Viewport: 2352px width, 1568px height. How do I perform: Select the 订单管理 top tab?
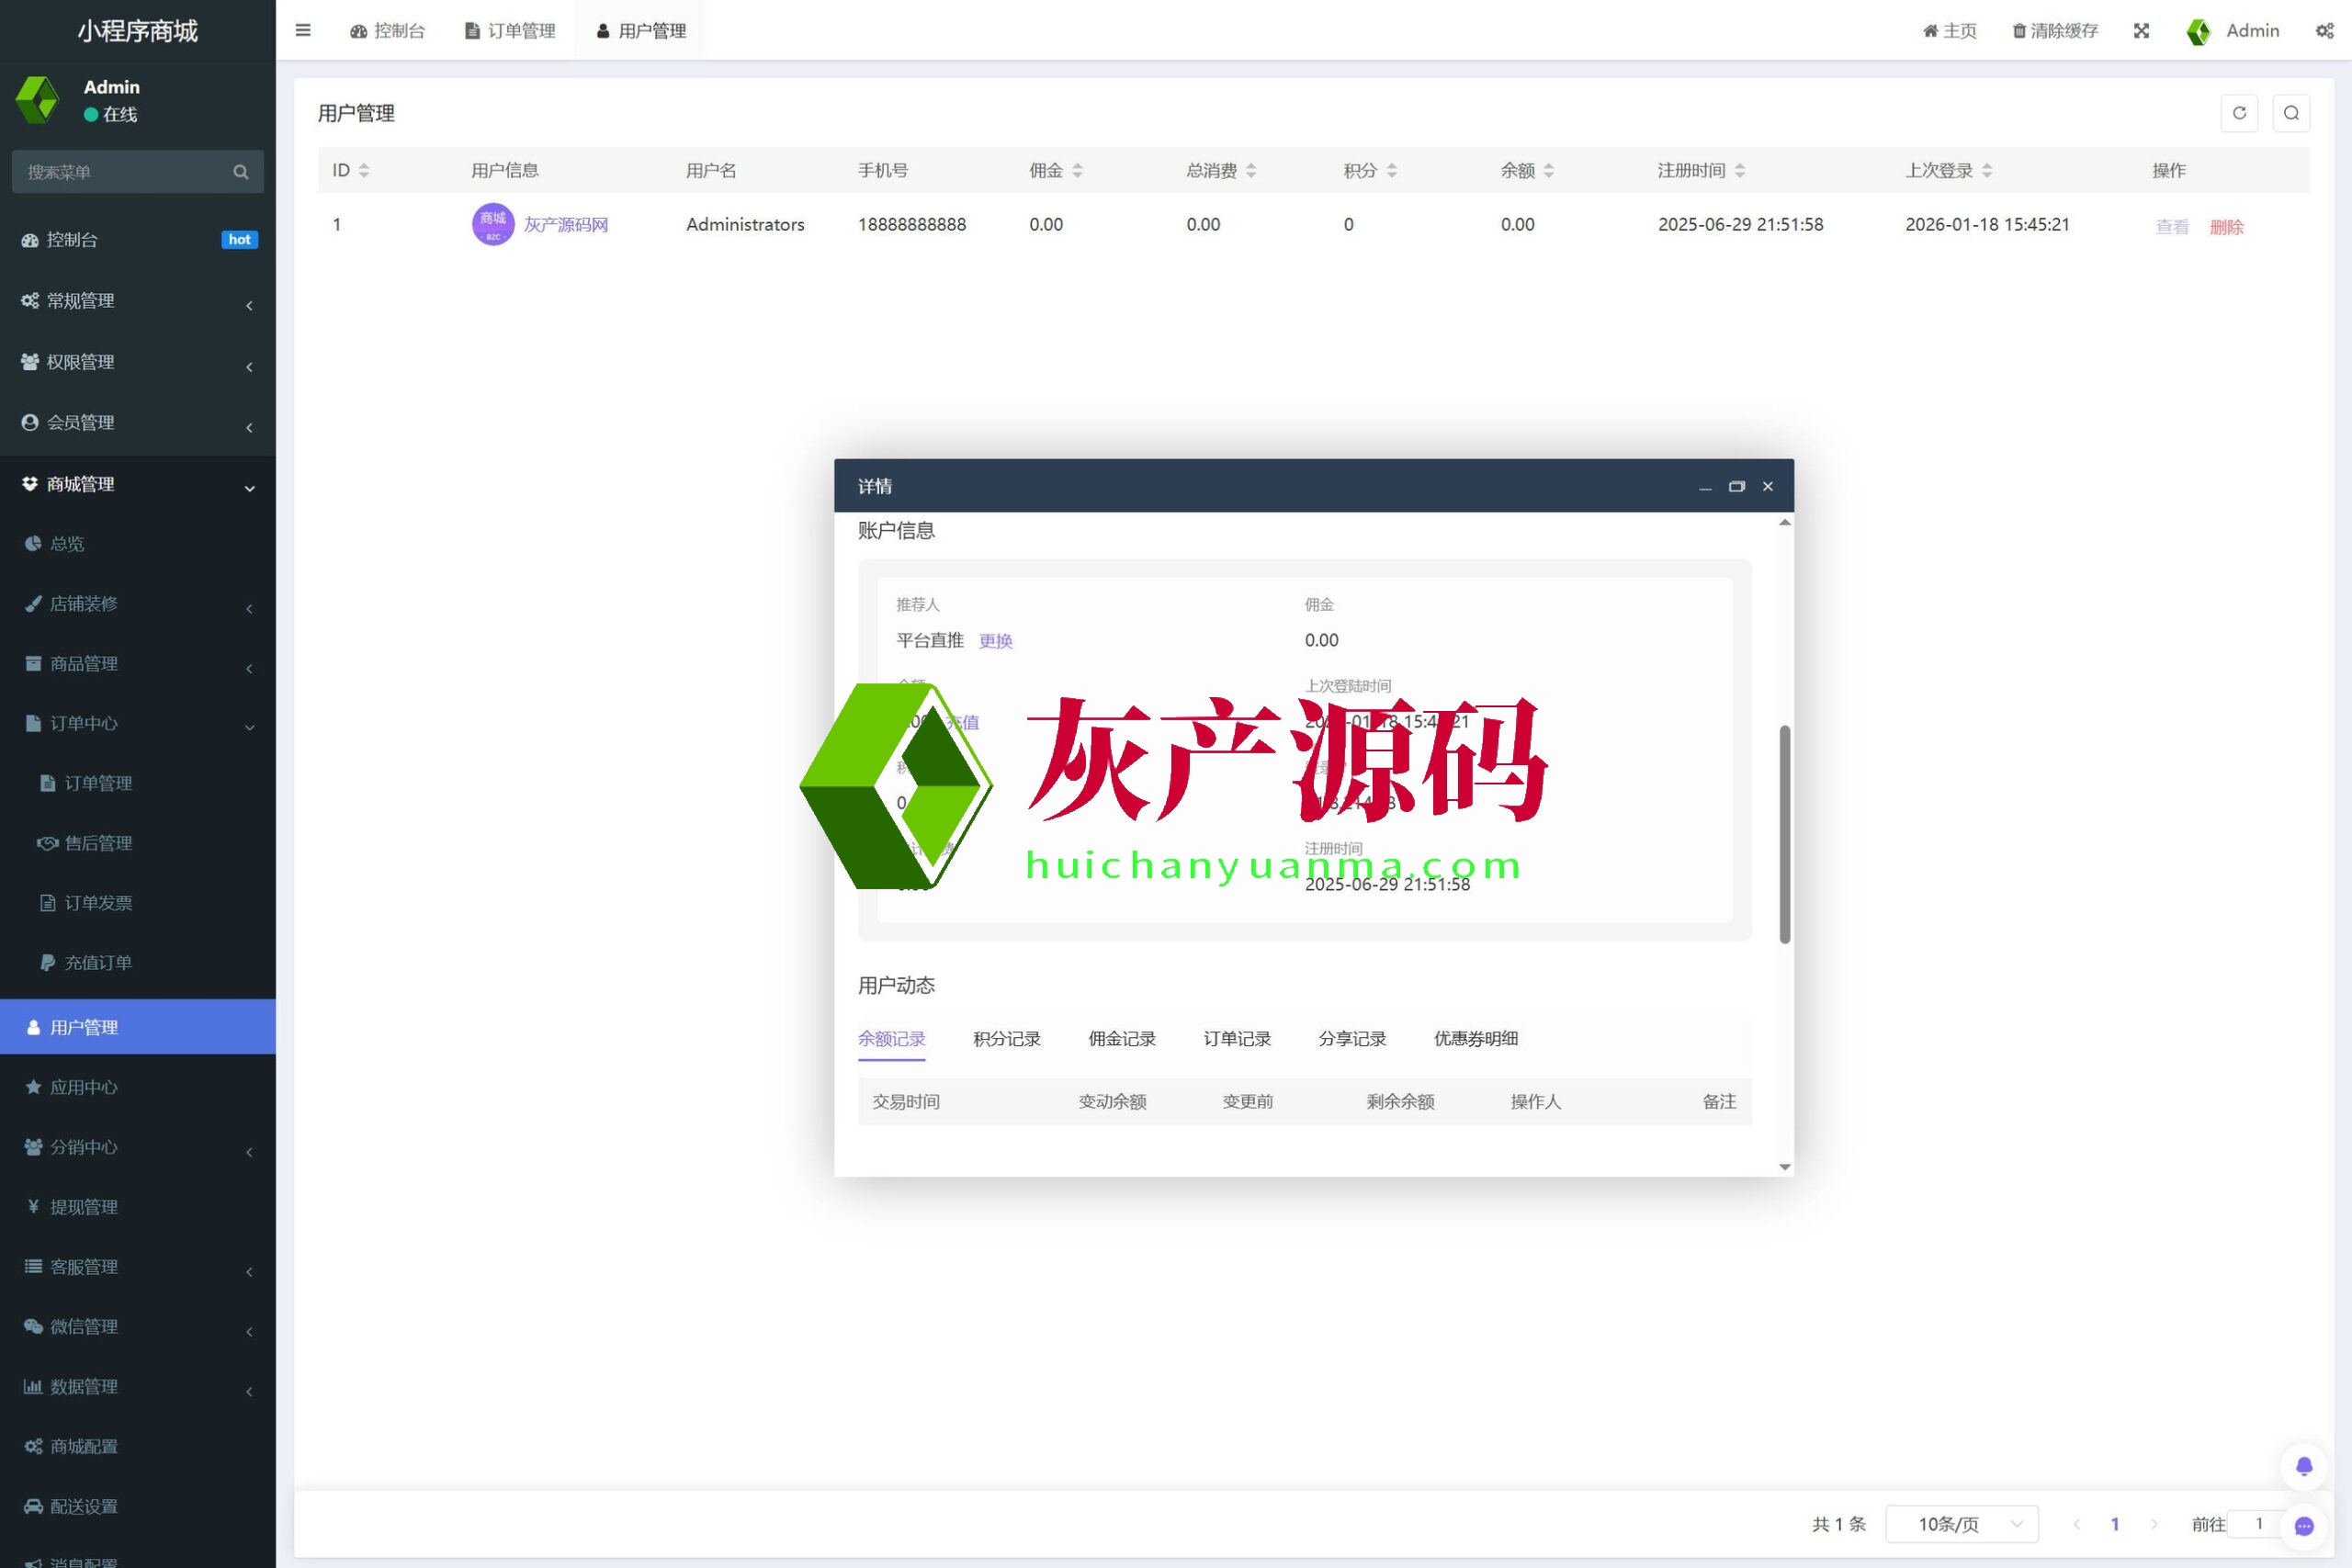(x=510, y=30)
